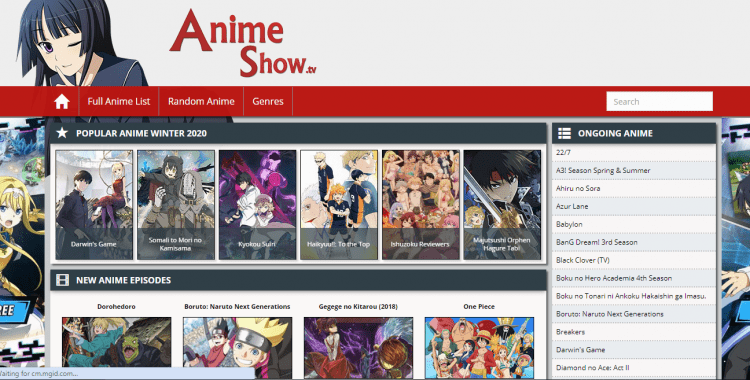Viewport: 750px width, 380px height.
Task: Click the list icon beside Ongoing Anime
Action: coord(564,133)
